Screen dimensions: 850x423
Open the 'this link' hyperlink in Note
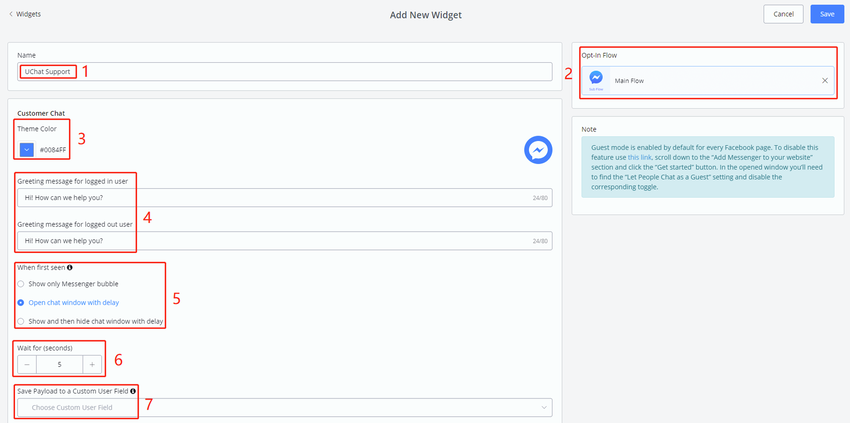click(x=639, y=158)
